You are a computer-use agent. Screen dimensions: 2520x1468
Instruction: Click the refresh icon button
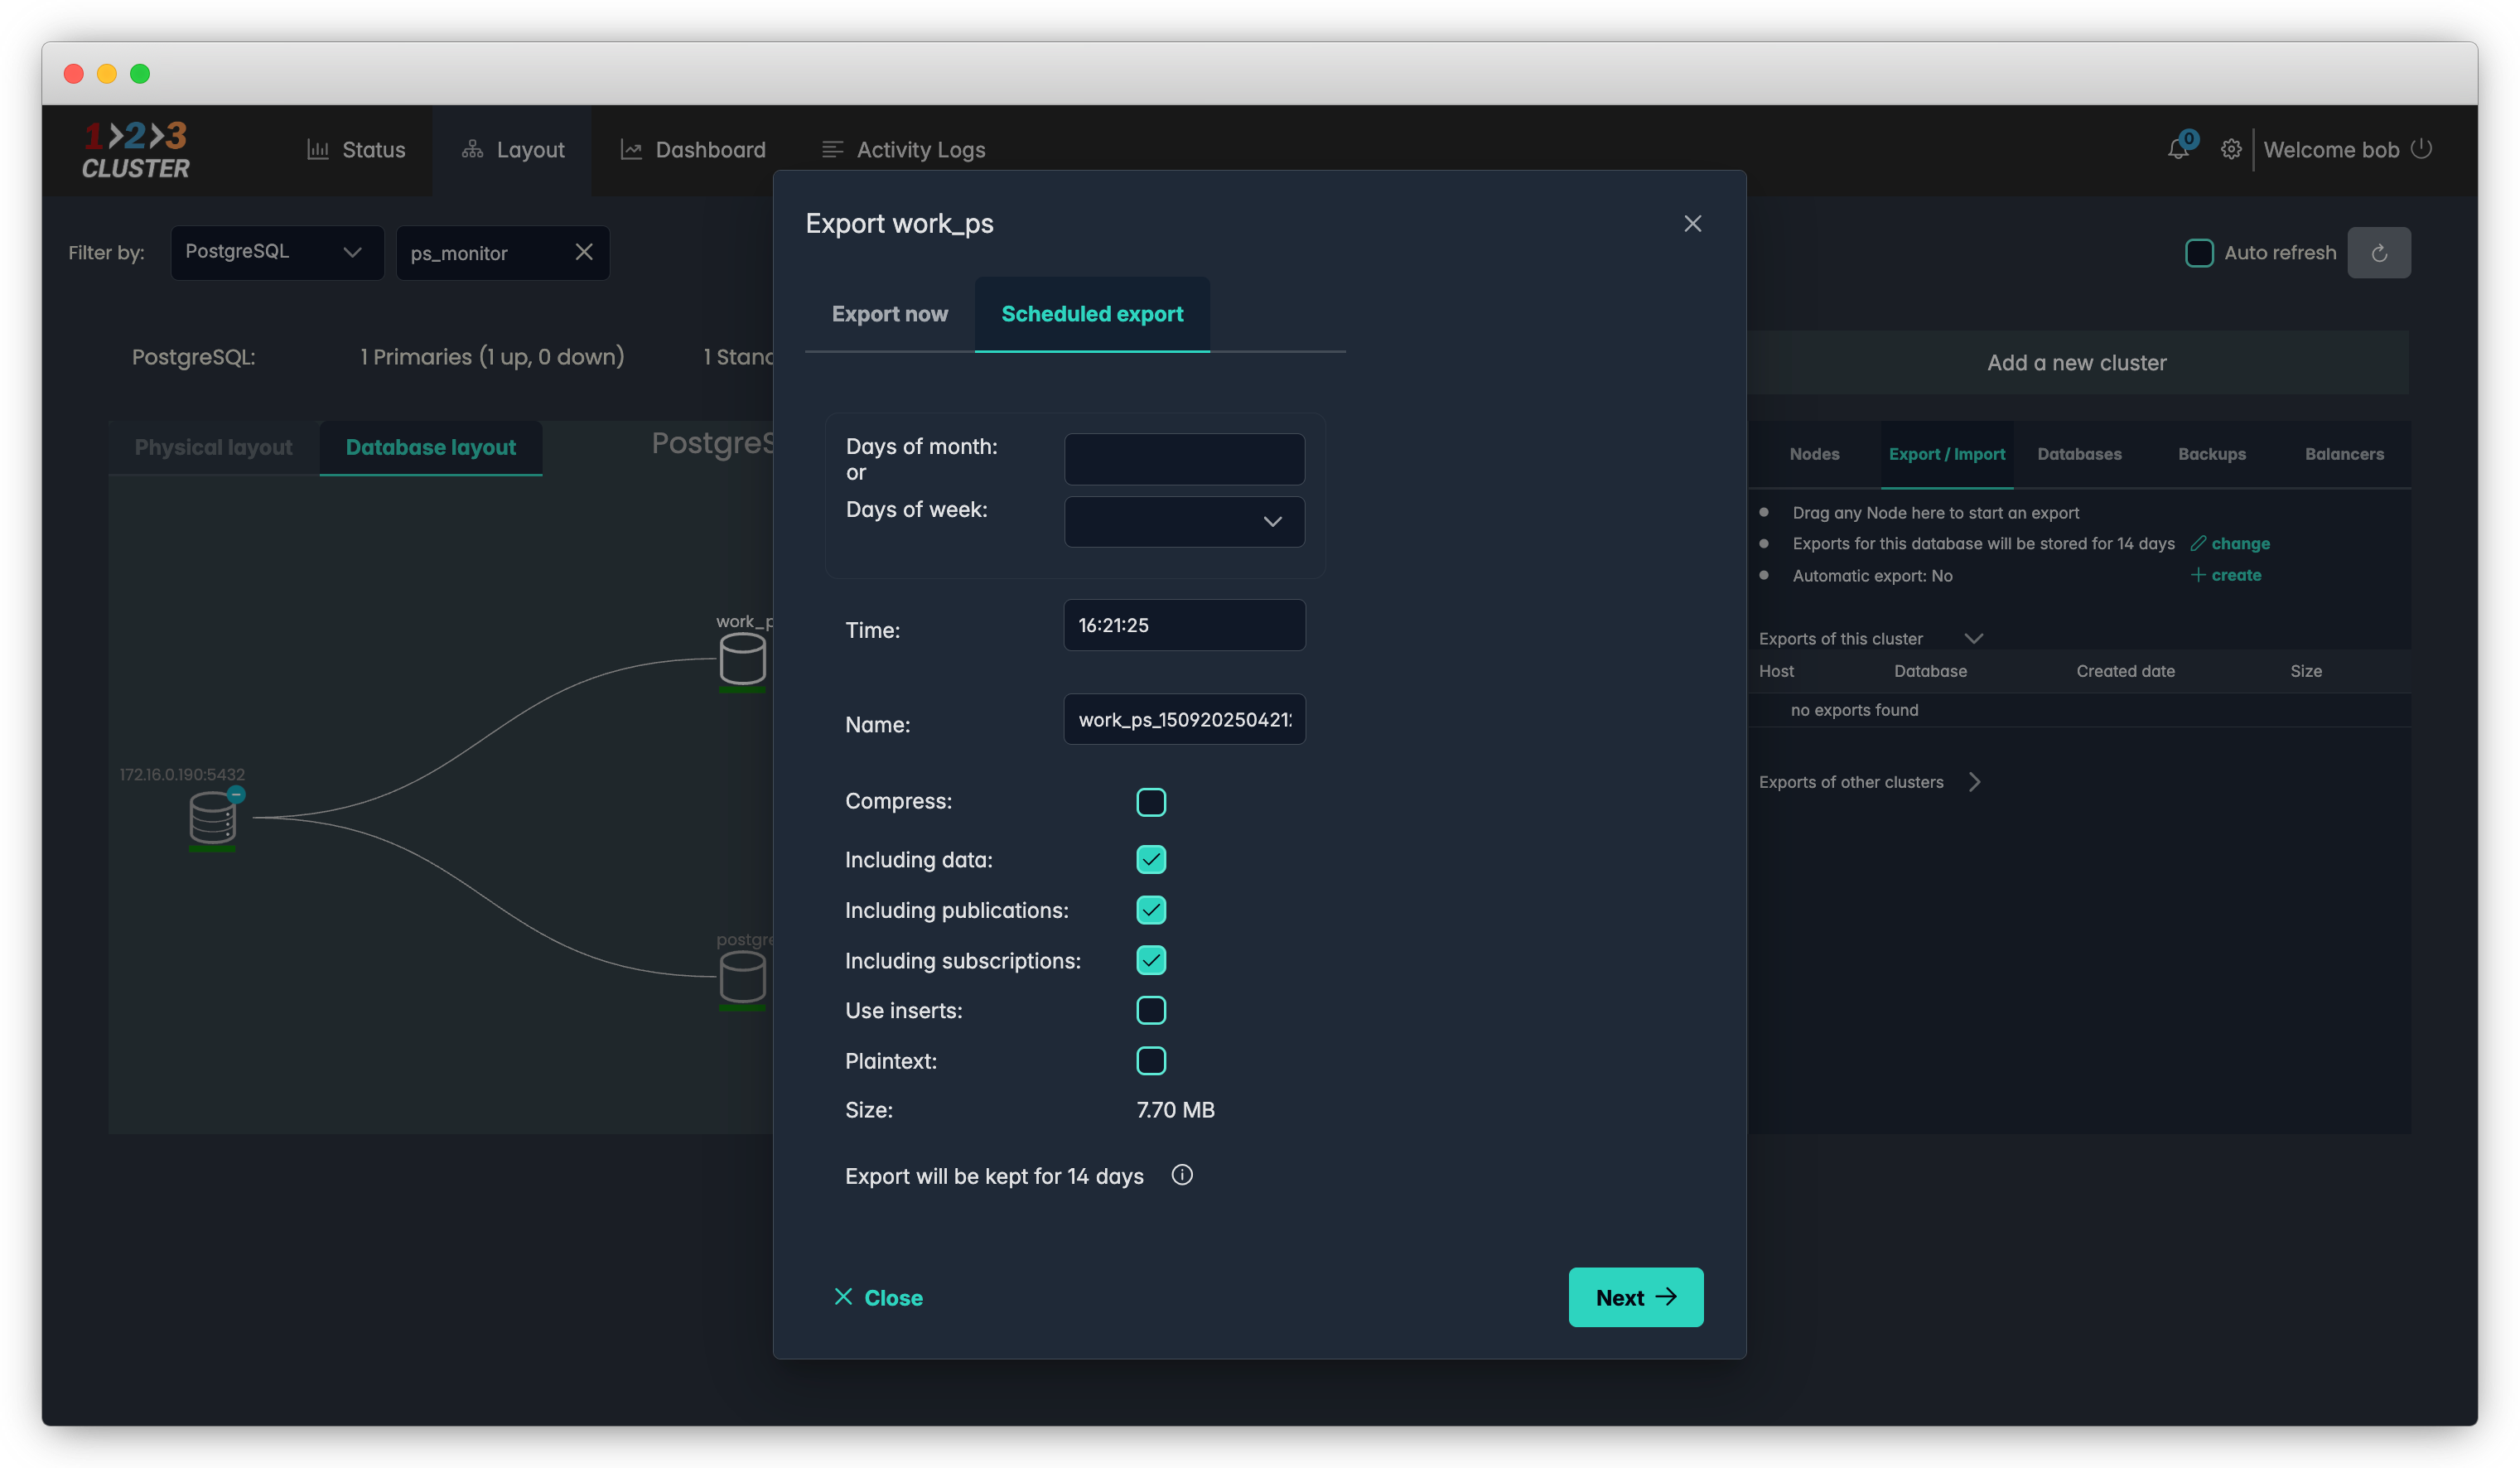coord(2378,253)
